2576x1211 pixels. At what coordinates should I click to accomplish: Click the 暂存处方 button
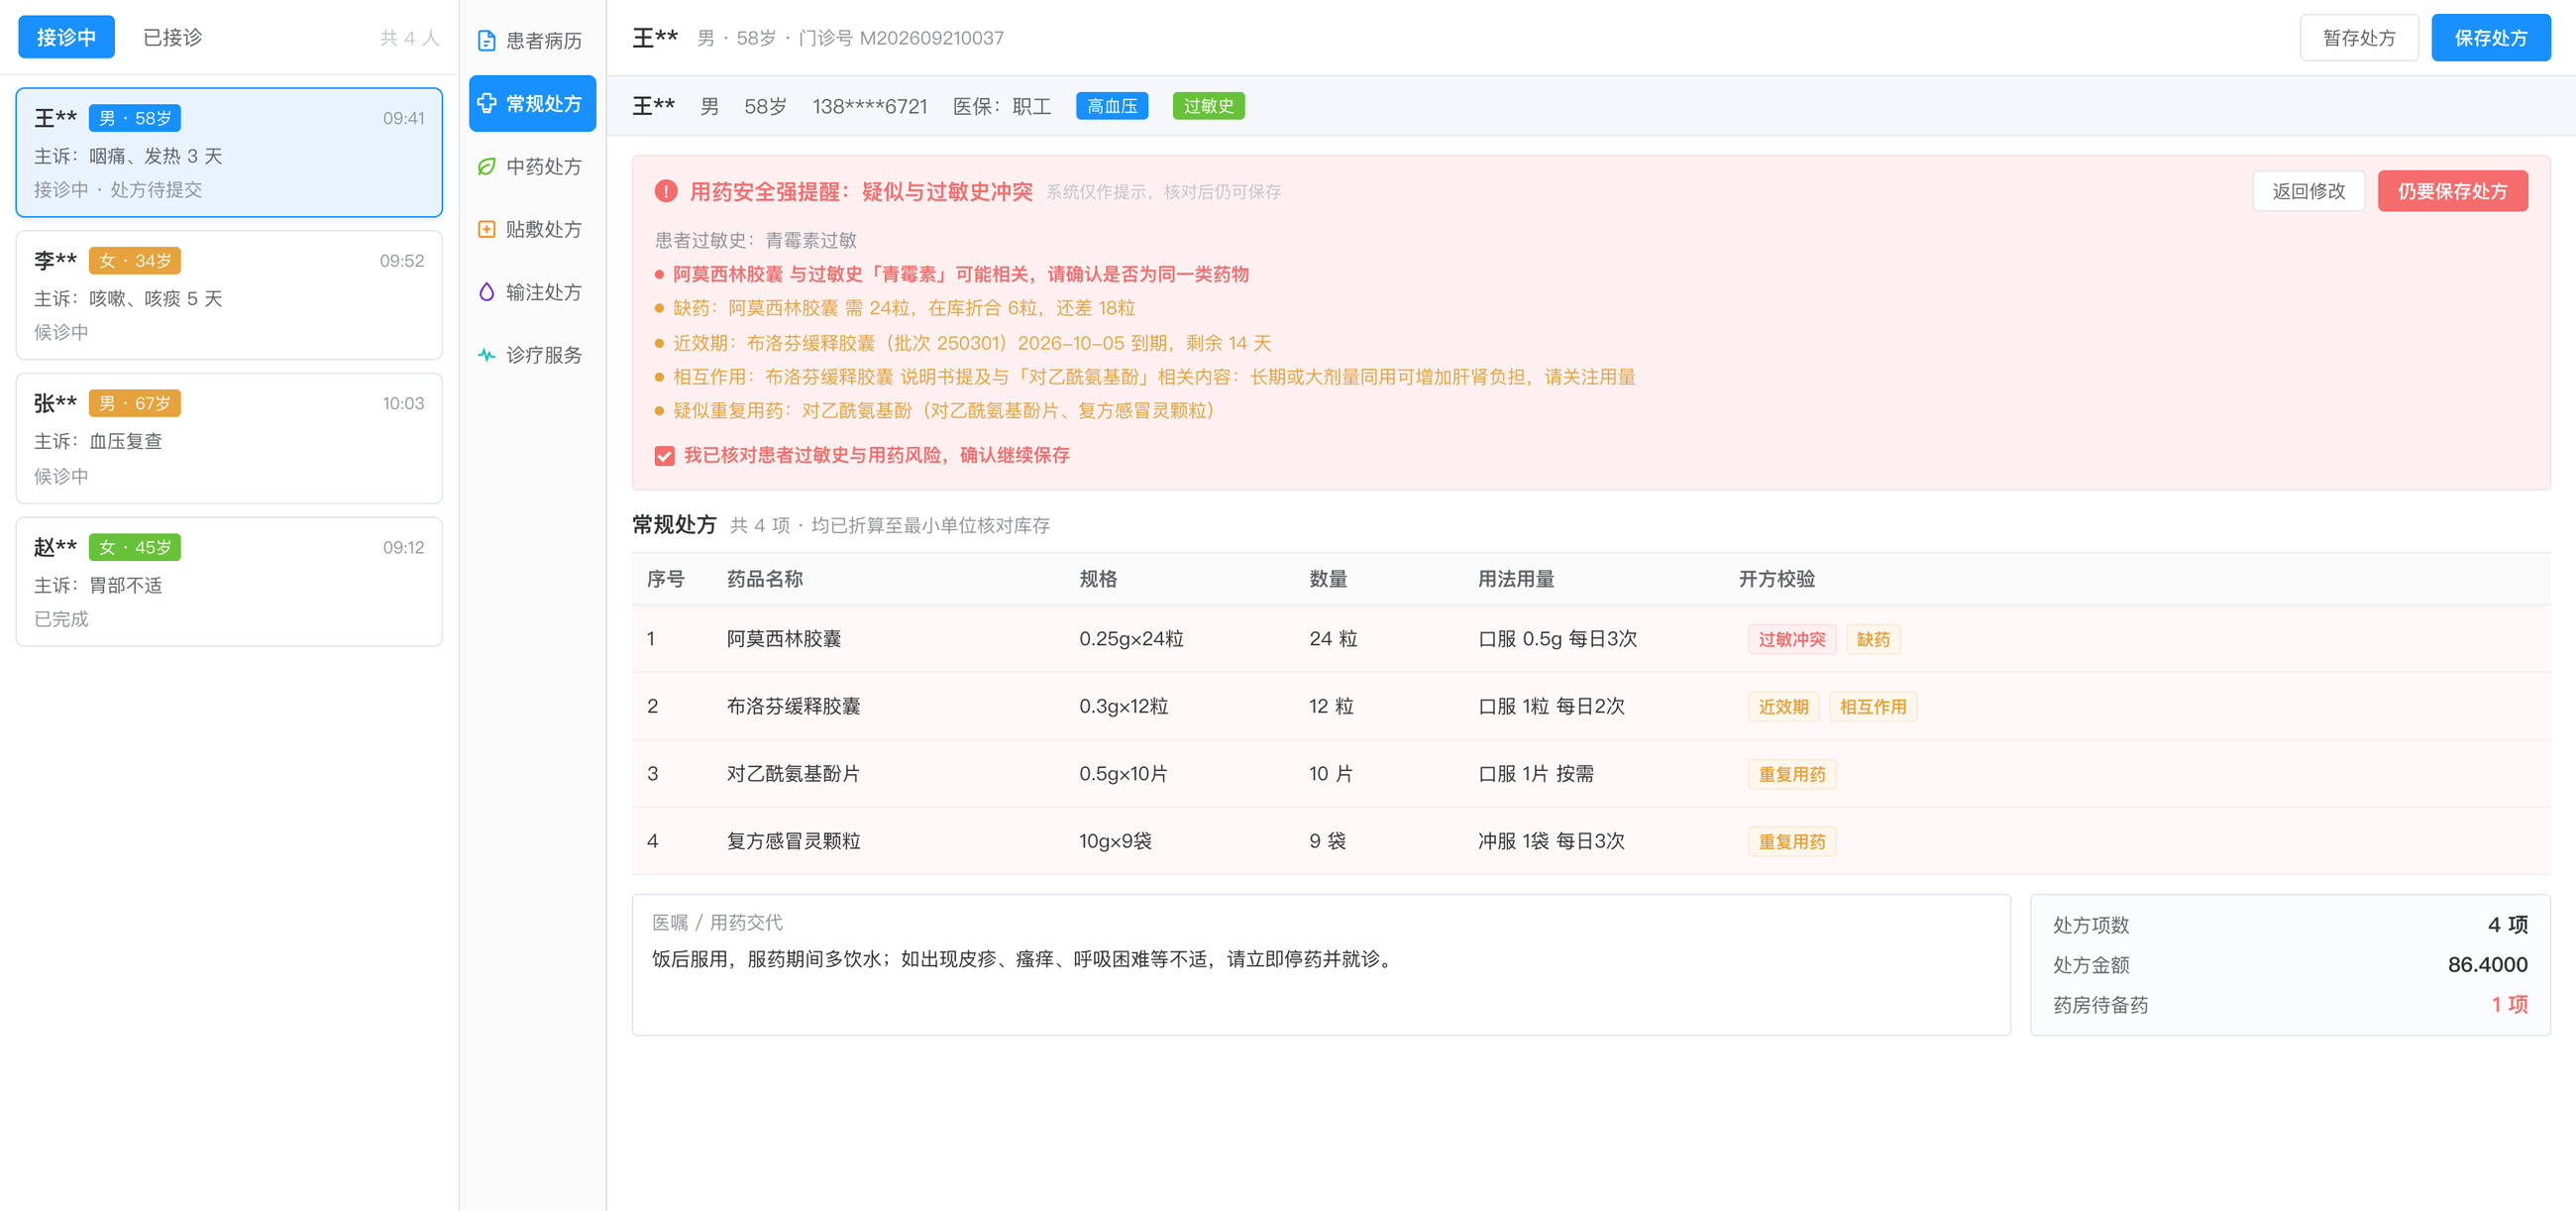pyautogui.click(x=2358, y=38)
